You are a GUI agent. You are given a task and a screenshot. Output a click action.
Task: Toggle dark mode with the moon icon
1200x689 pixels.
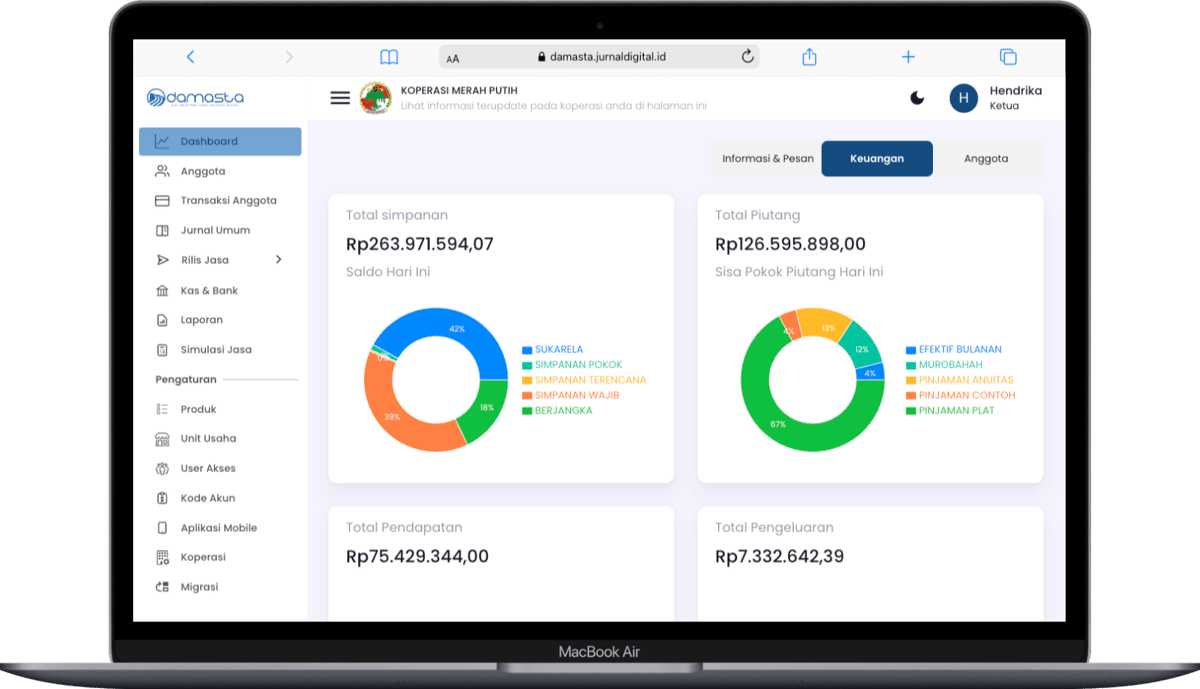pos(917,97)
